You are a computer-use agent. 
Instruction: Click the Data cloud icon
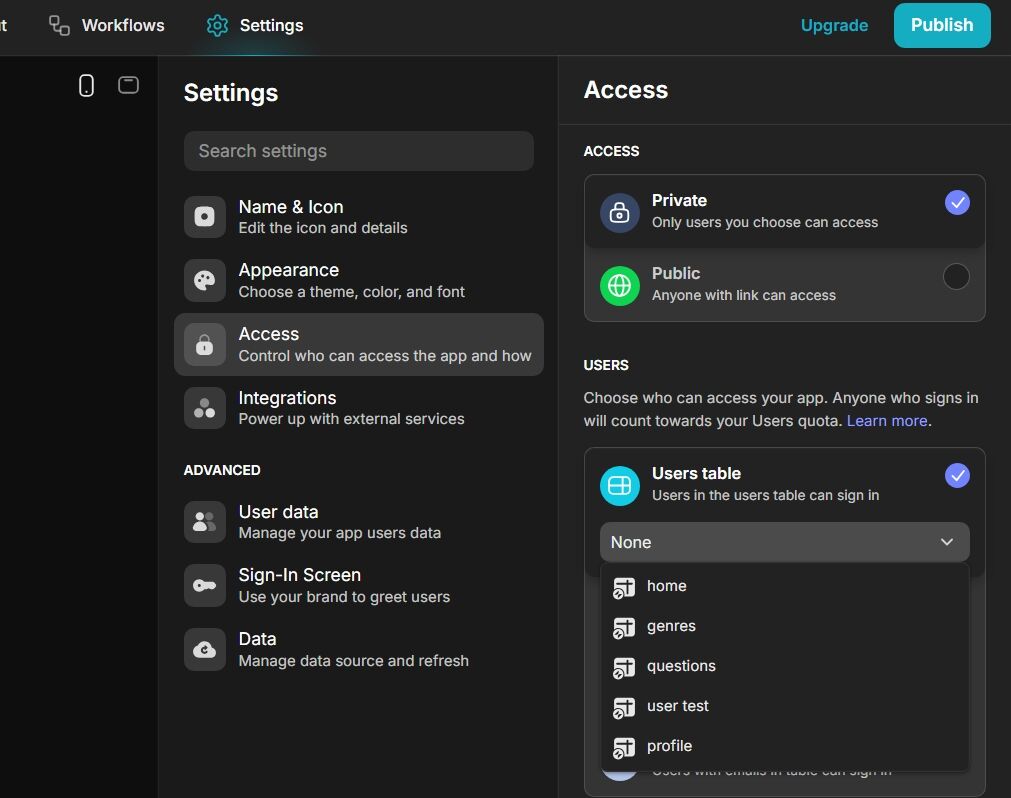click(x=204, y=649)
